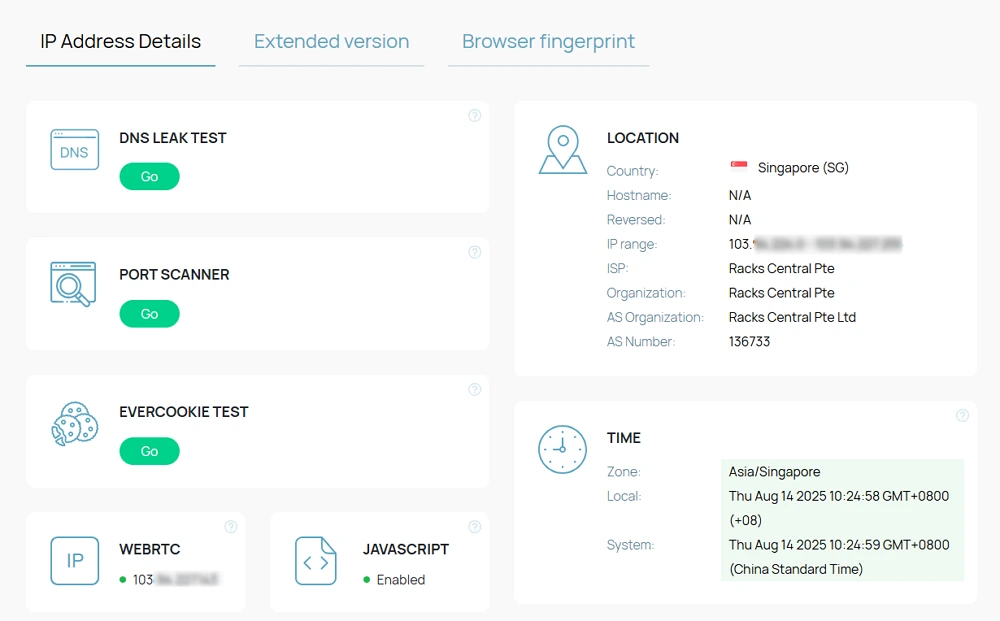Open help for the Port Scanner card

click(x=474, y=252)
